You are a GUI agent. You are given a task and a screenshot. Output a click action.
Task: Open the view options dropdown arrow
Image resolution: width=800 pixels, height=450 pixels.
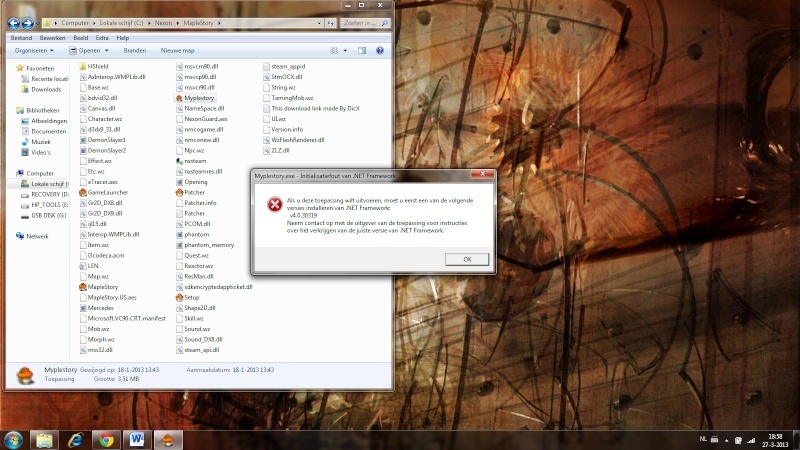click(x=345, y=51)
